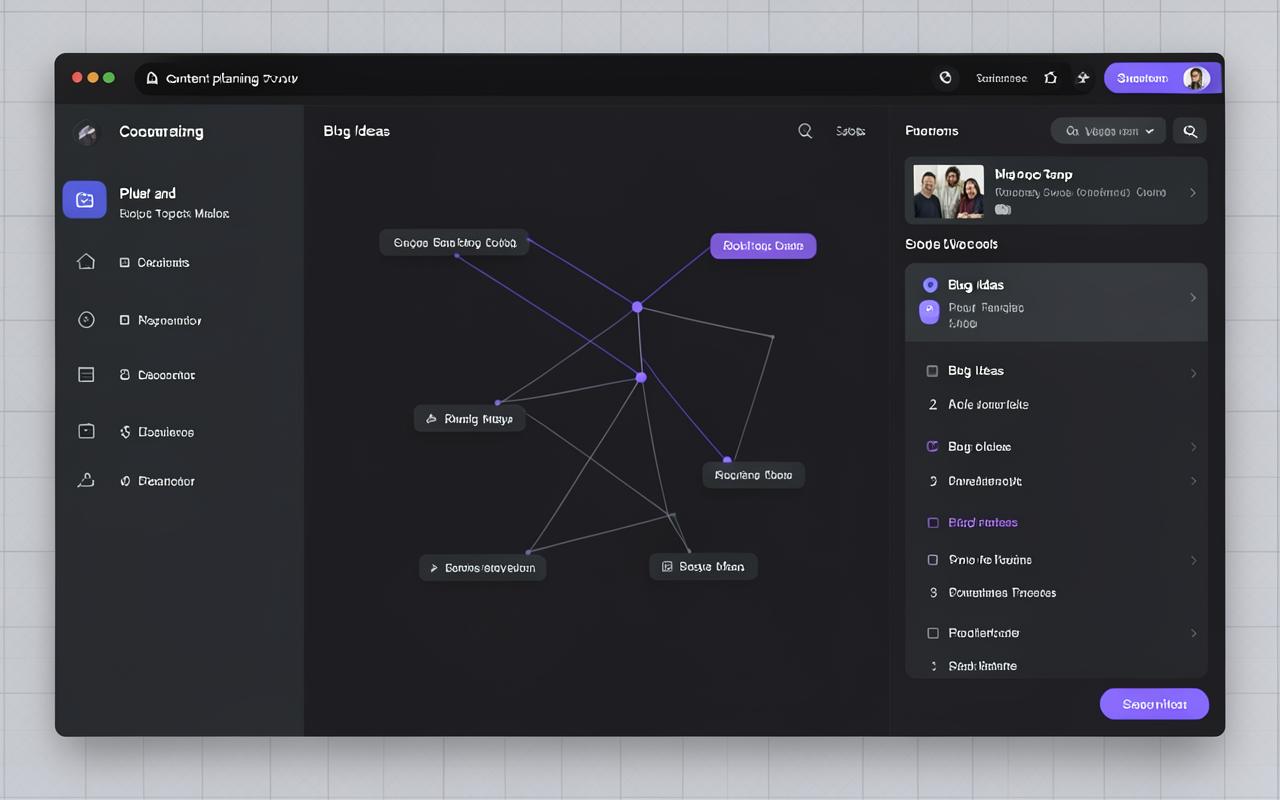Viewport: 1280px width, 800px height.
Task: Expand the highlighted row with the purple radio
Action: 1192,298
